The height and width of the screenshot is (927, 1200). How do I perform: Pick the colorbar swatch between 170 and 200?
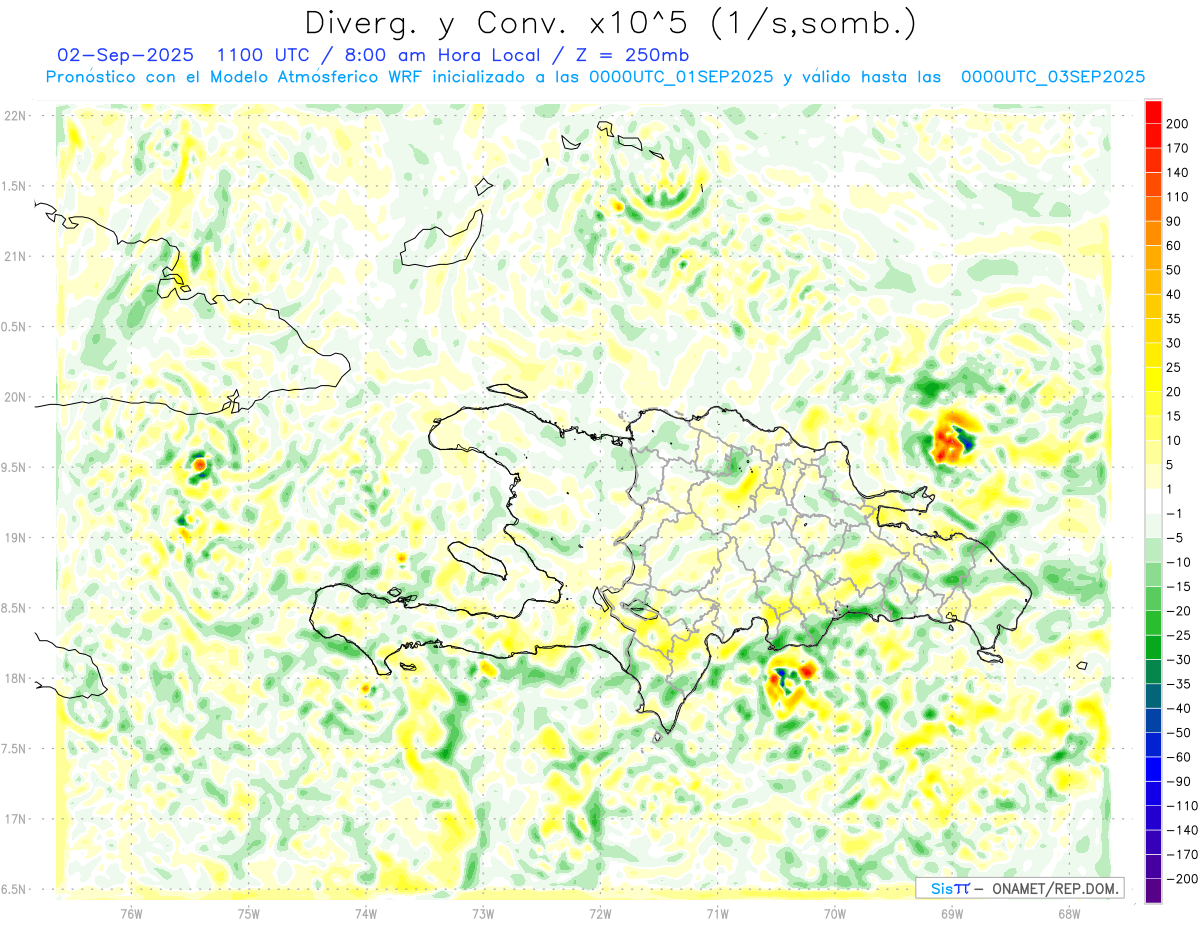pos(1154,136)
